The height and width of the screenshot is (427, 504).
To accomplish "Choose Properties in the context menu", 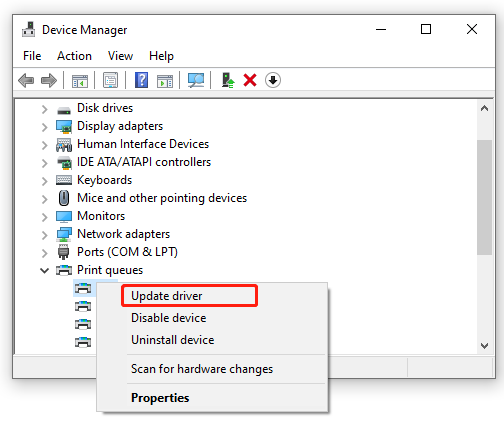I will pyautogui.click(x=160, y=398).
